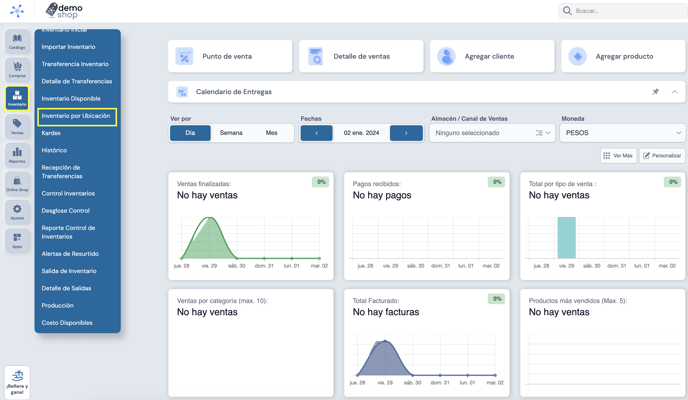This screenshot has height=400, width=688.
Task: Open the Ventas sidebar section
Action: 17,127
